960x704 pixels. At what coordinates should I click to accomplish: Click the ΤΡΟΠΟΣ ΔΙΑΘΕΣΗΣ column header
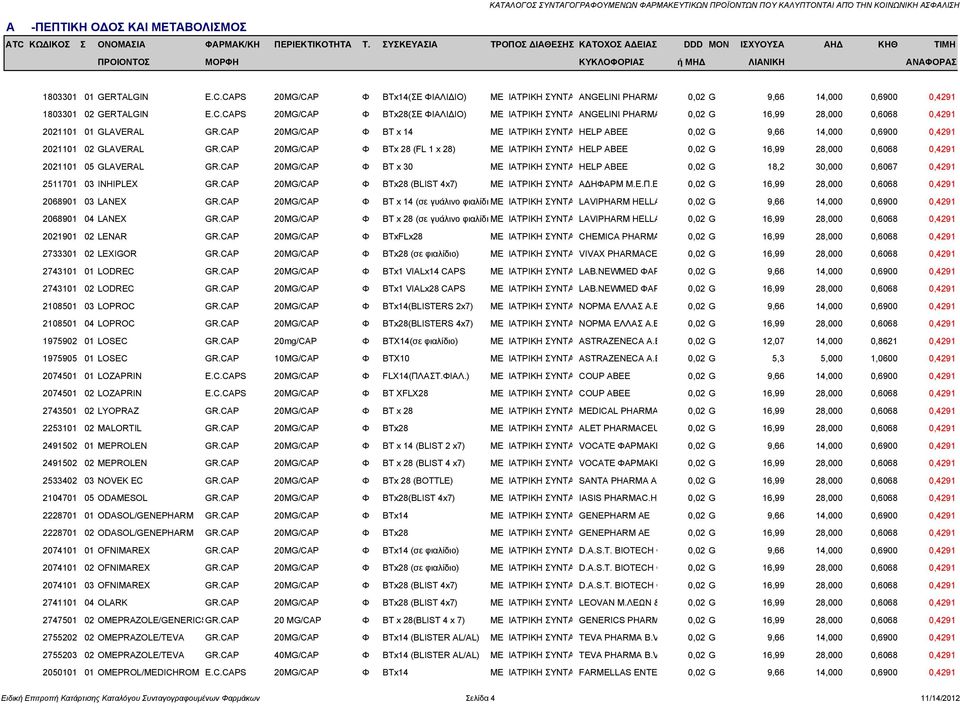click(532, 45)
